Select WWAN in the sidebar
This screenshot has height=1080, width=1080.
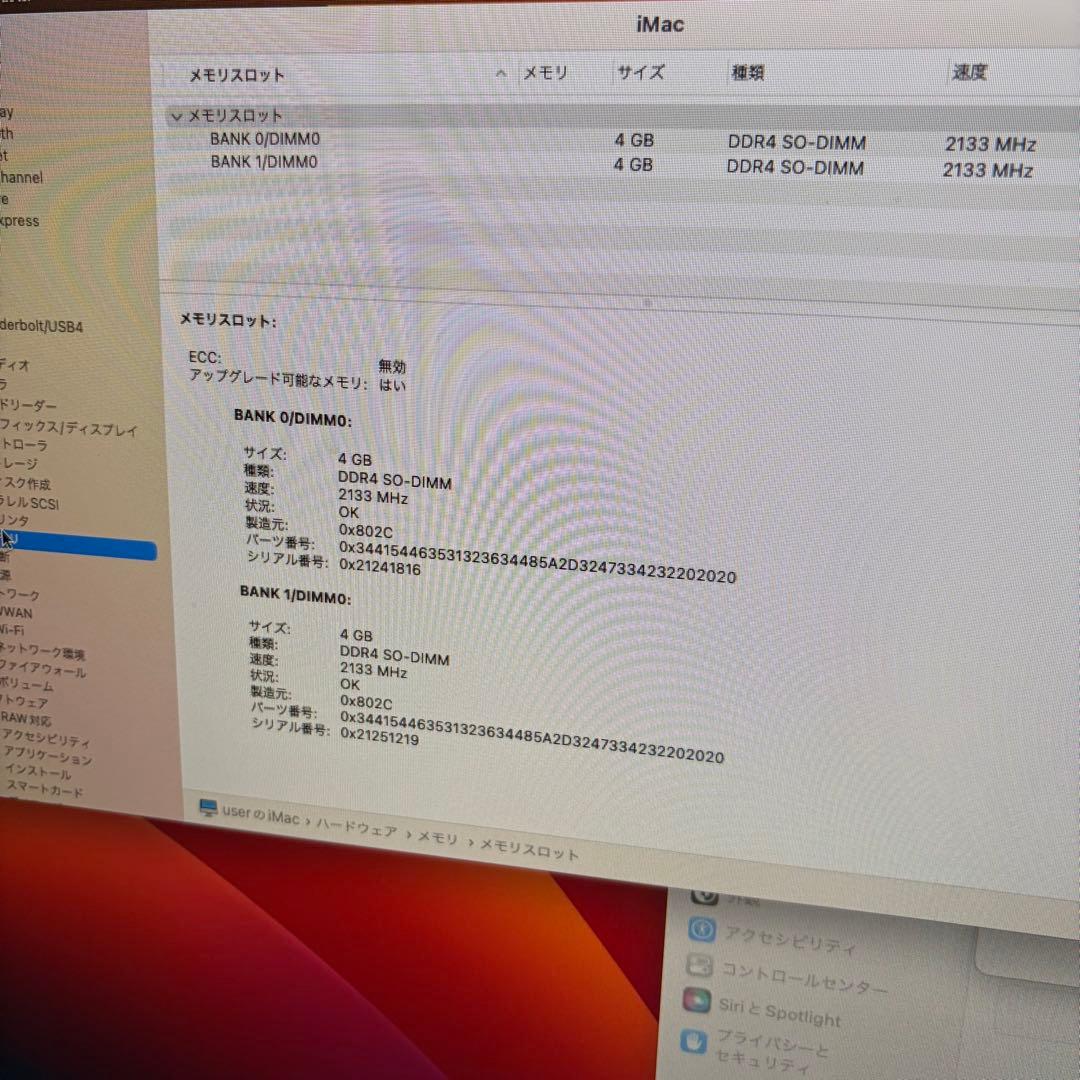16,612
